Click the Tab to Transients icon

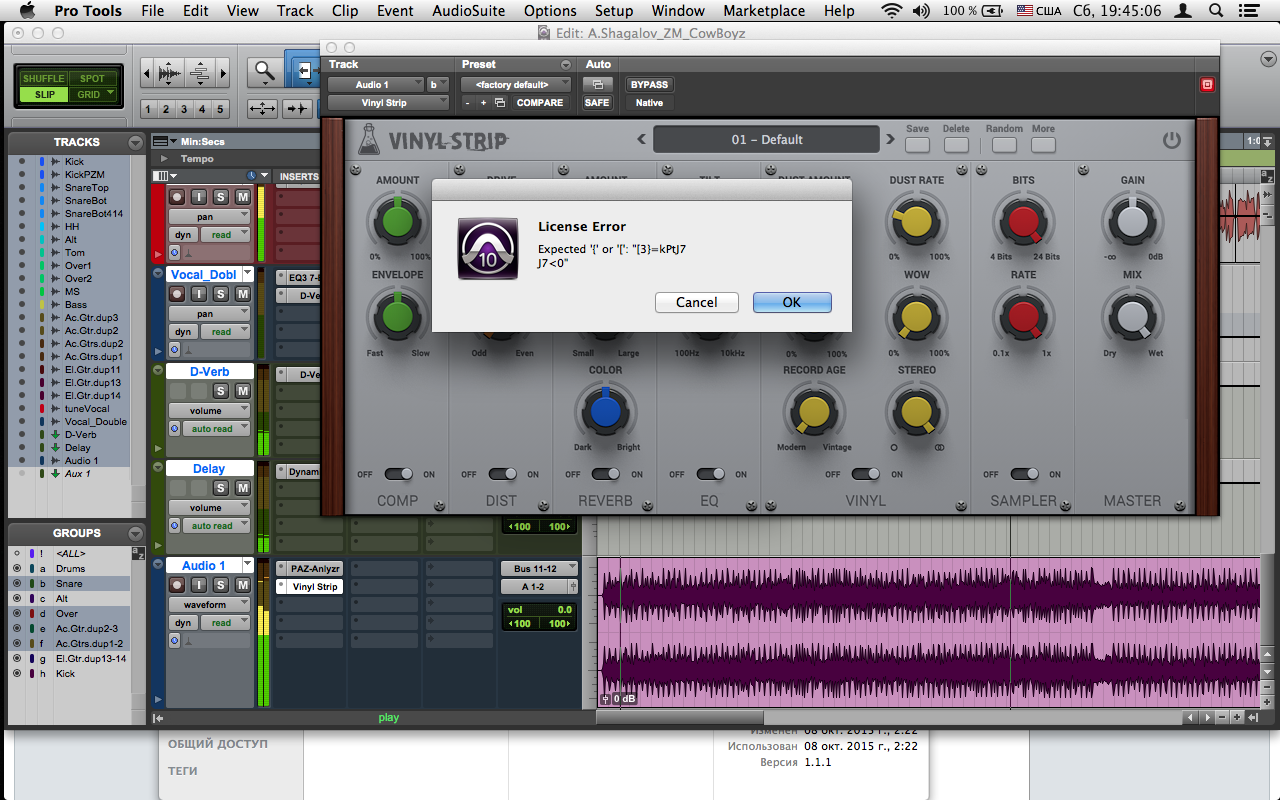(x=298, y=108)
